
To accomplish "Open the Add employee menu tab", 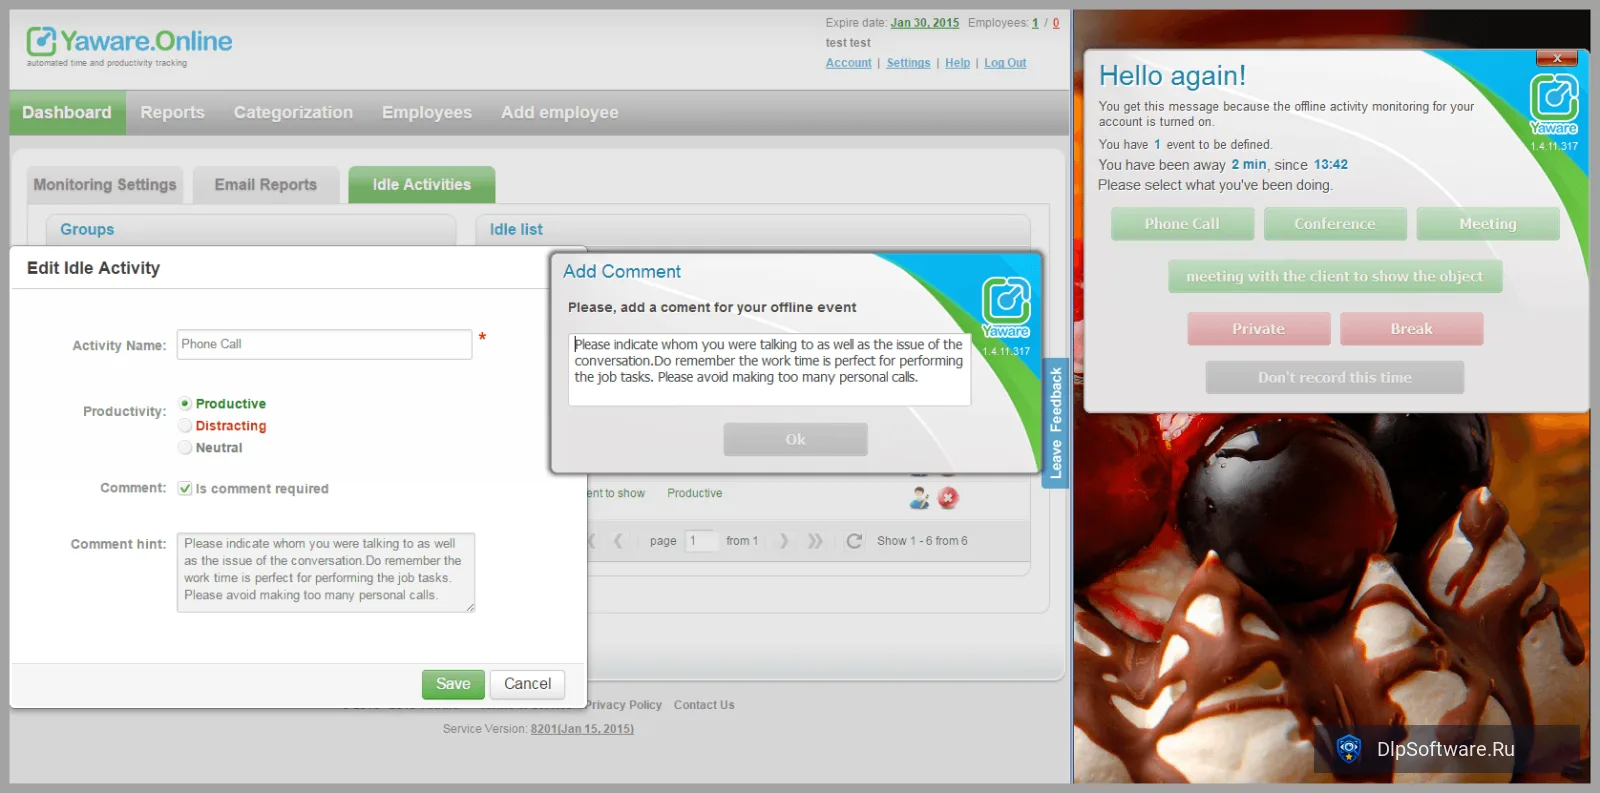I will (x=560, y=113).
